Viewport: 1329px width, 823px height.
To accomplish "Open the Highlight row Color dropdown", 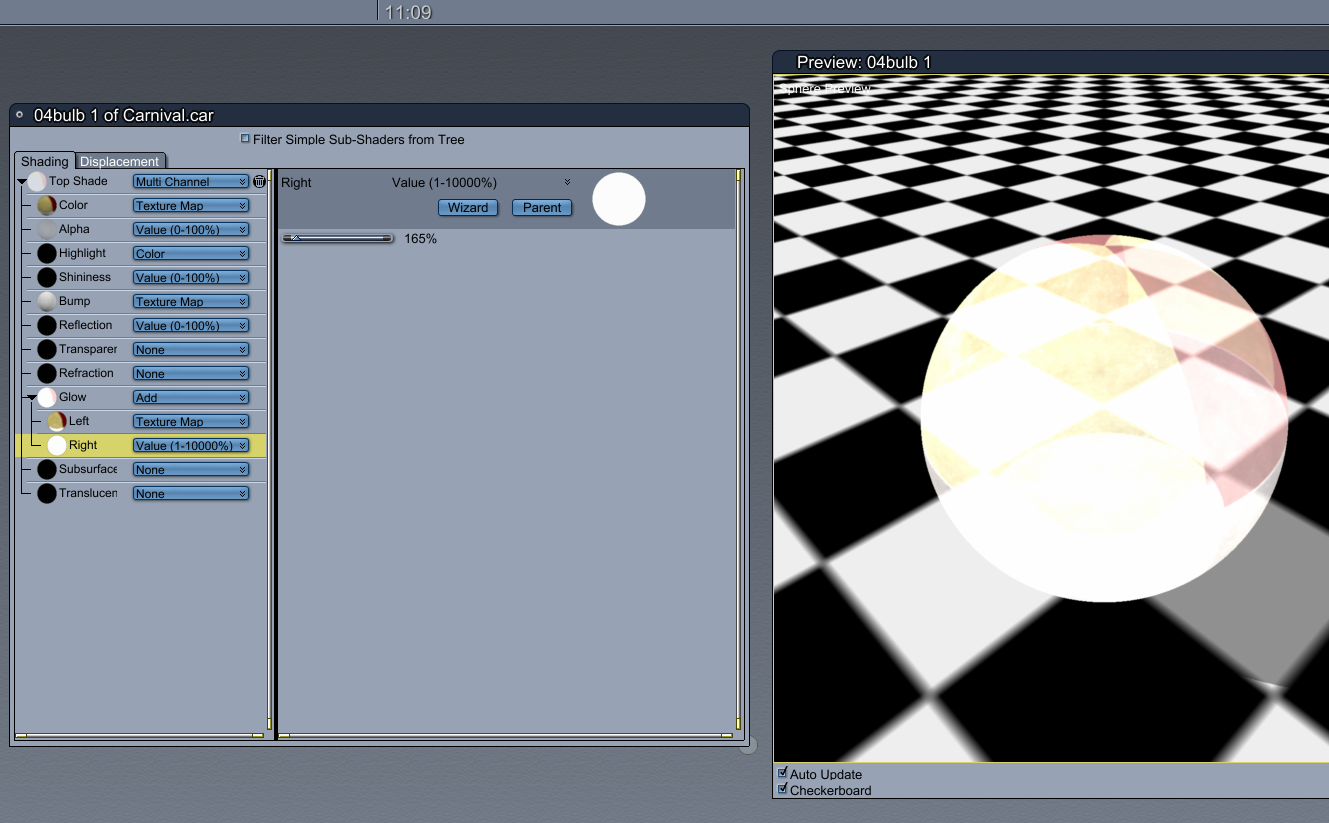I will pyautogui.click(x=191, y=254).
